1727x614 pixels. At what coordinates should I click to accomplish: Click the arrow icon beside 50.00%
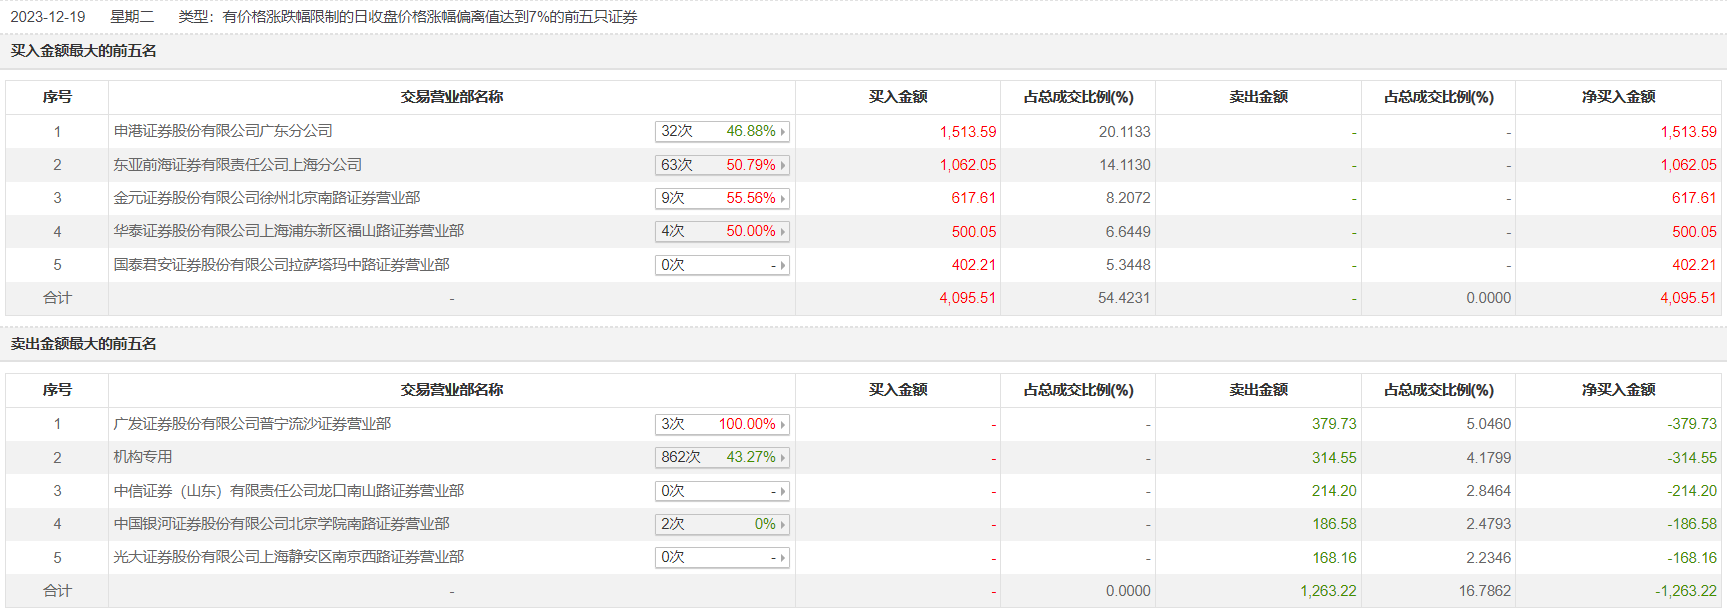click(x=783, y=232)
